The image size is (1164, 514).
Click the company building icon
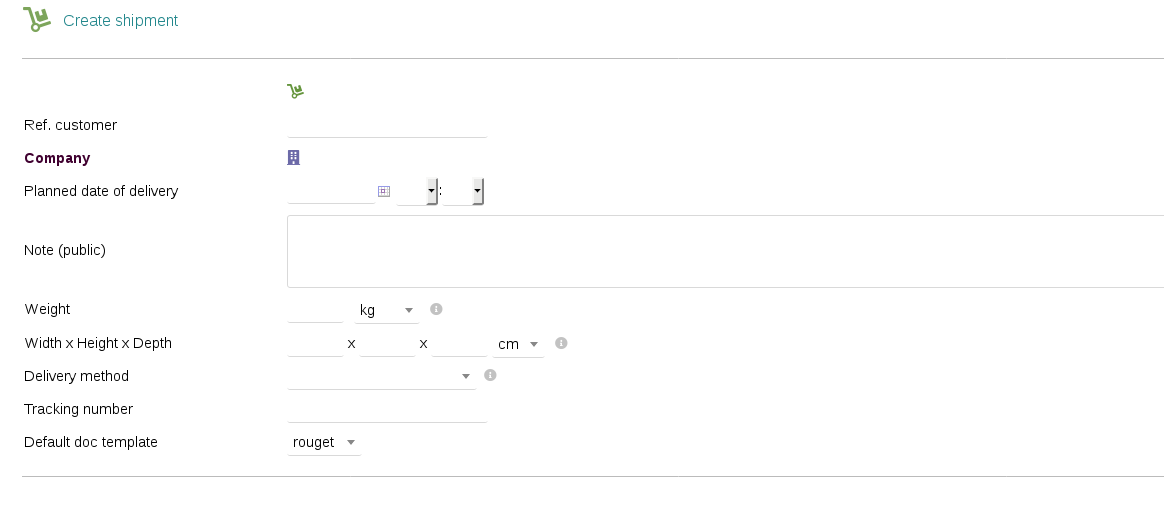(x=293, y=157)
